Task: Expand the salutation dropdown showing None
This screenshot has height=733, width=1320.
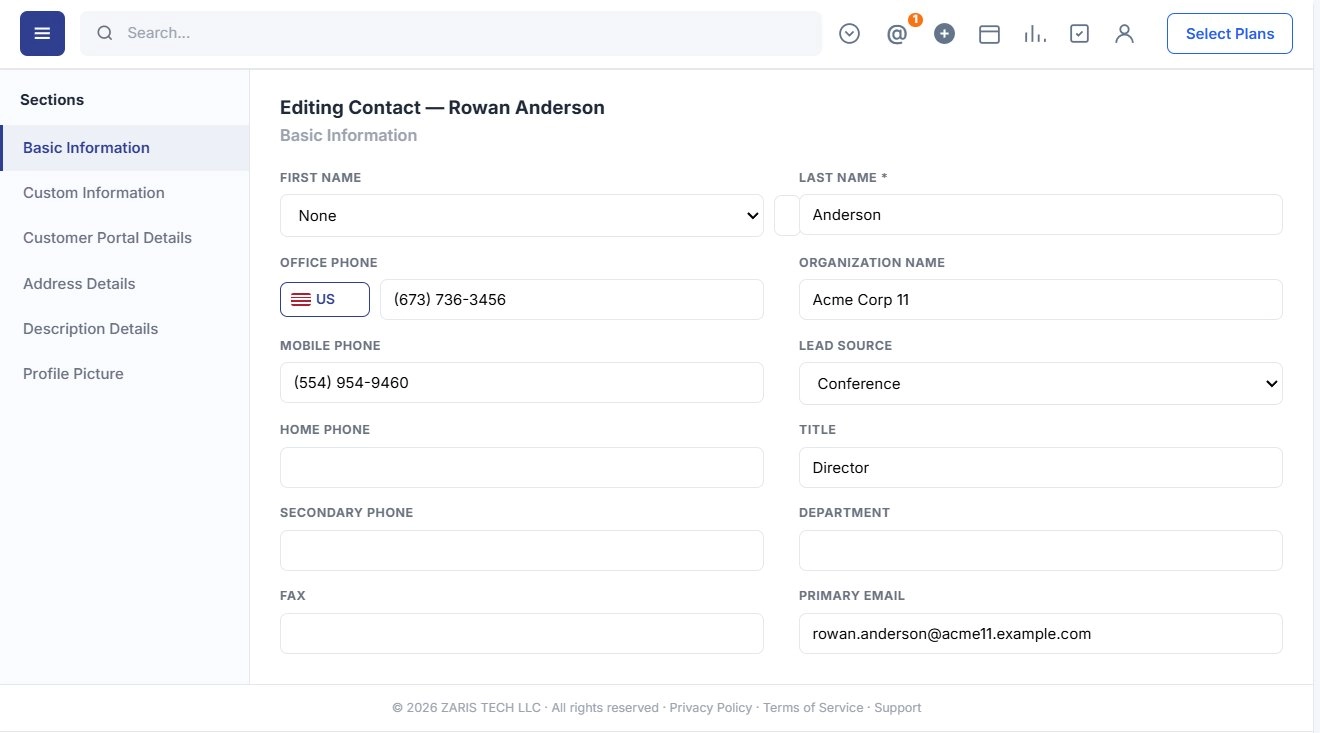Action: (x=522, y=216)
